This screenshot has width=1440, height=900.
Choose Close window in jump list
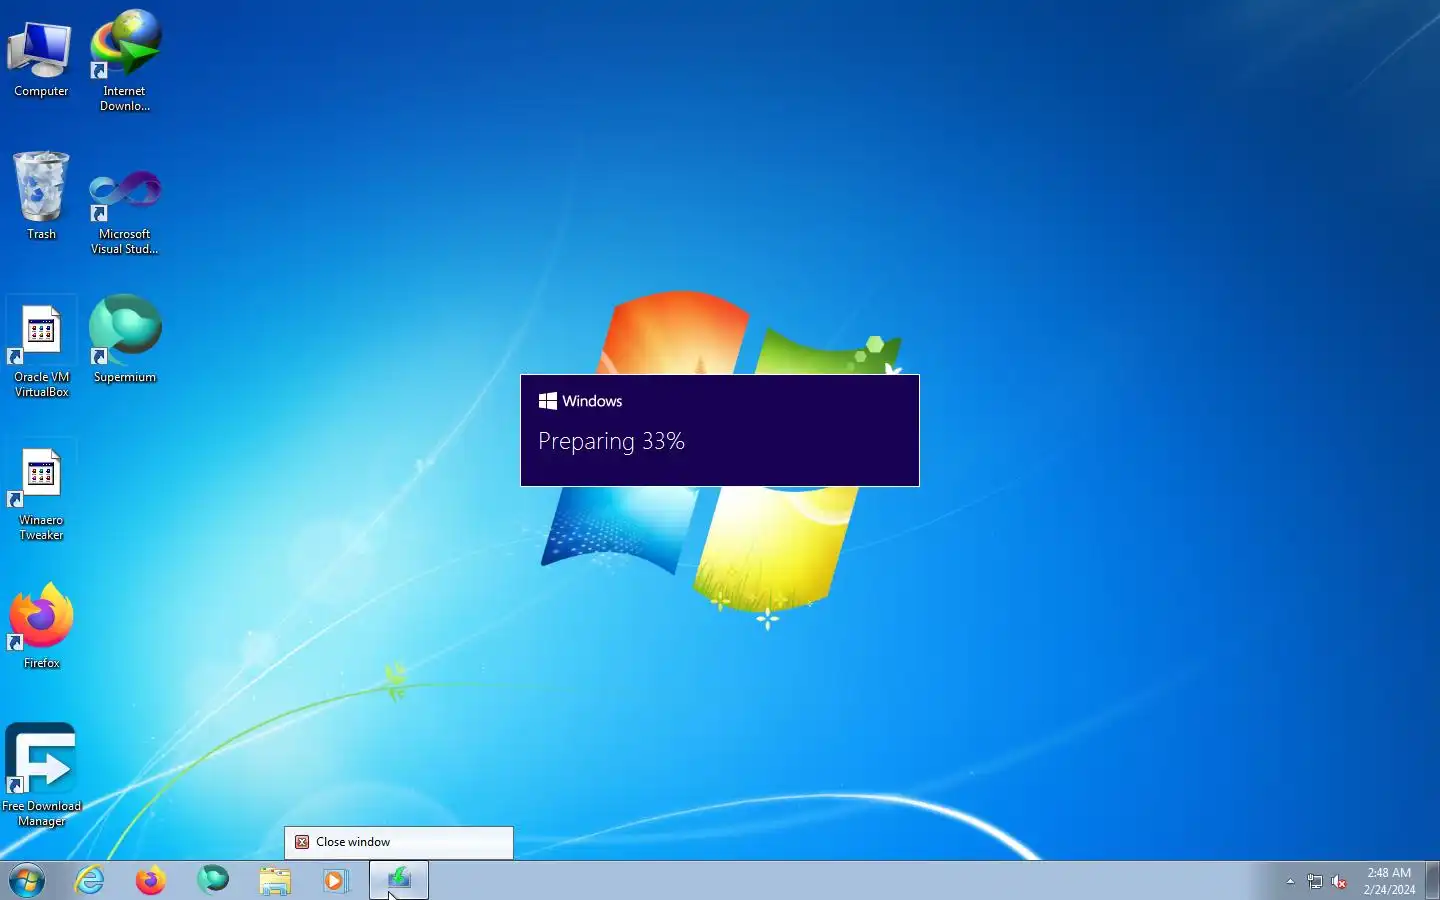(399, 842)
